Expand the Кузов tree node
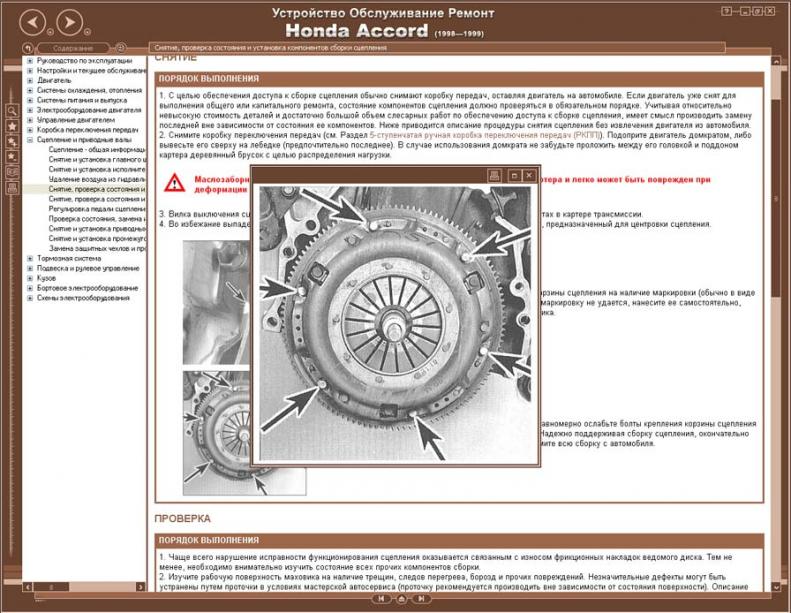Image resolution: width=791 pixels, height=613 pixels. click(30, 278)
